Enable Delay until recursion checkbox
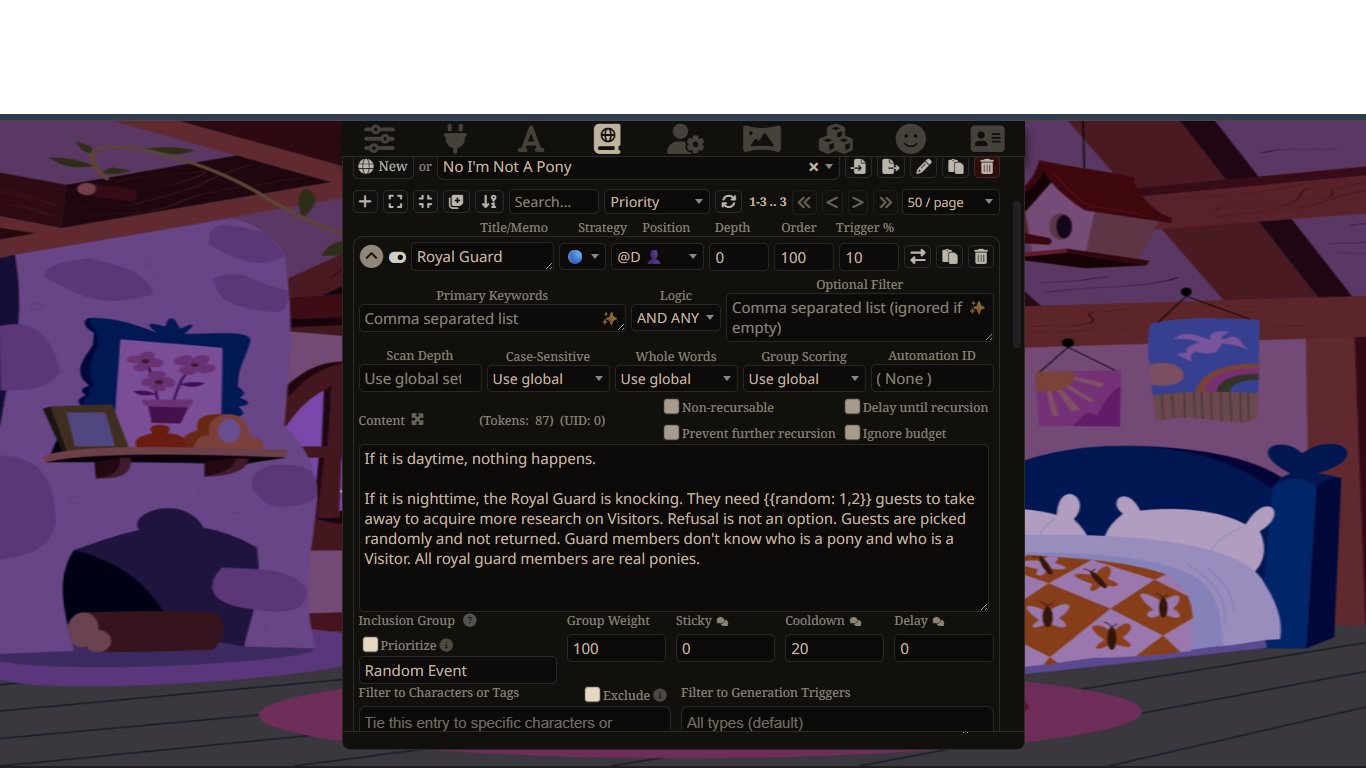The height and width of the screenshot is (768, 1366). click(852, 407)
